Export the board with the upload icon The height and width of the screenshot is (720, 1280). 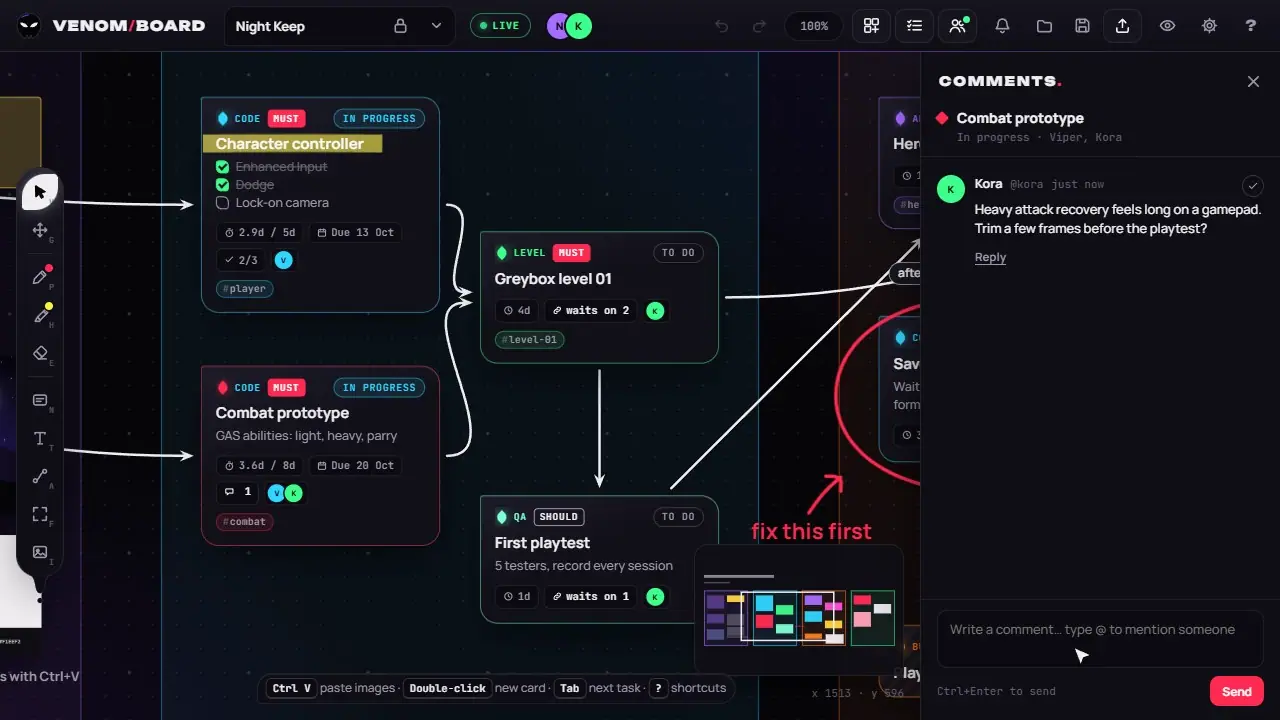tap(1122, 26)
